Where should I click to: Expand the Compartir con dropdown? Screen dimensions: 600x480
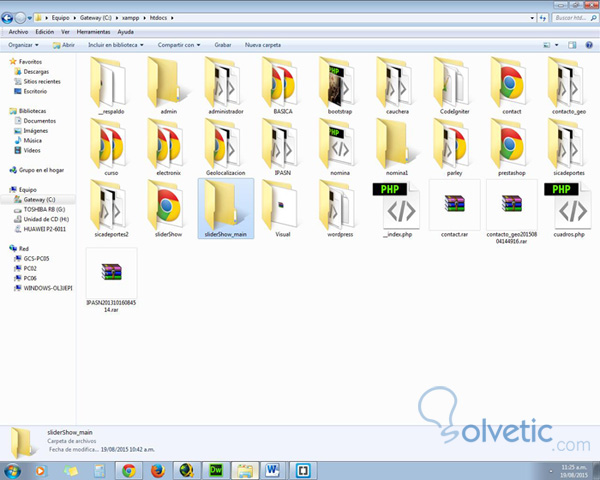point(179,45)
